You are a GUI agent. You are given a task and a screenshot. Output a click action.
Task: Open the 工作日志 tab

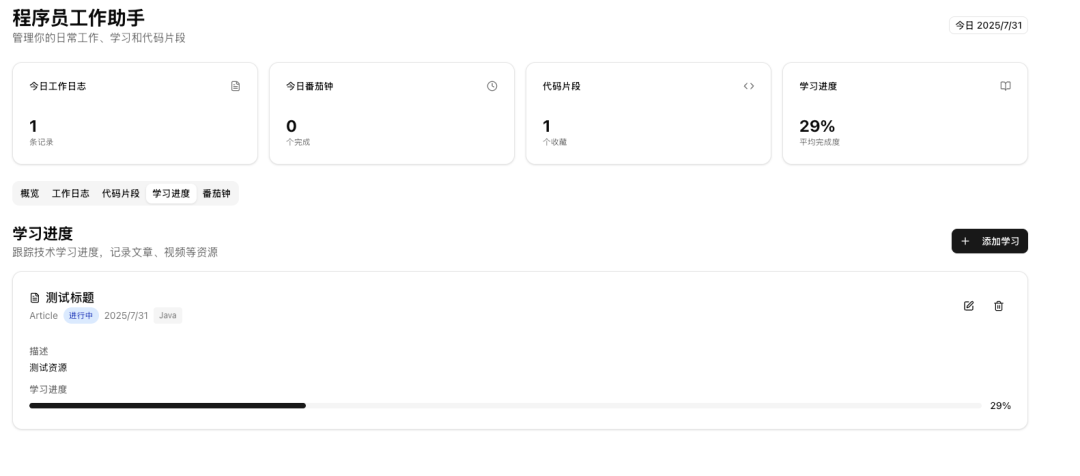(70, 193)
